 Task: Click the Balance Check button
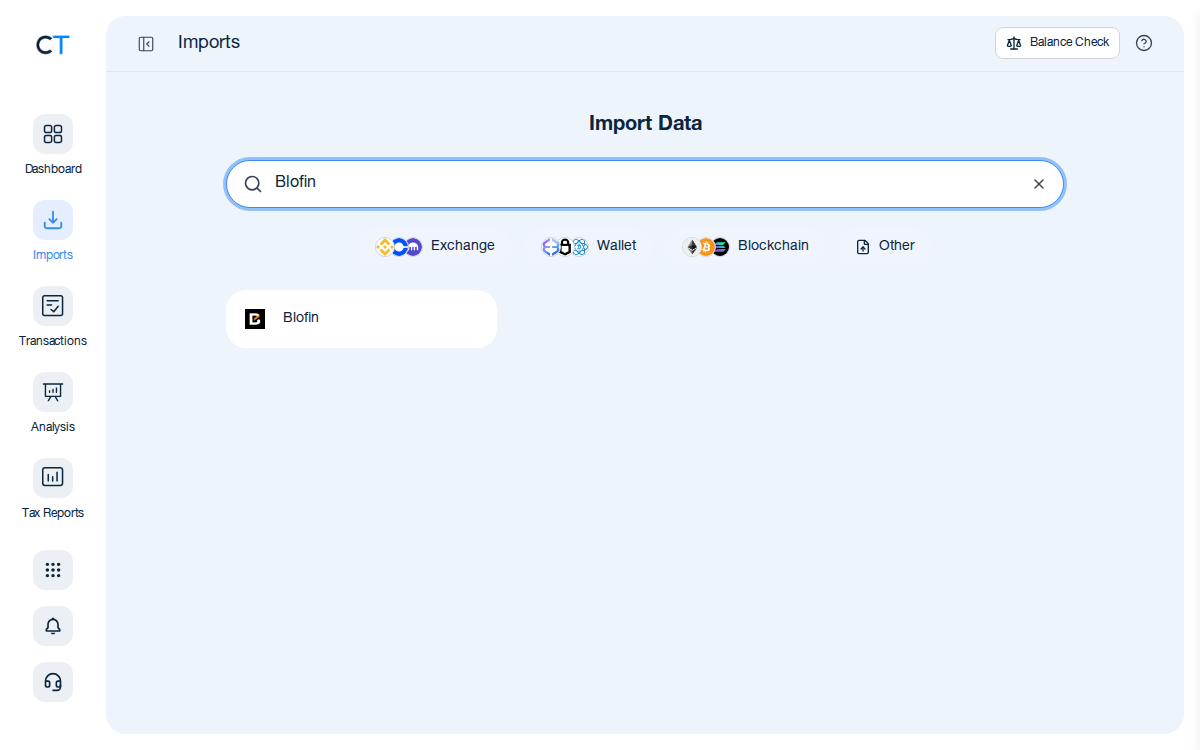1057,43
